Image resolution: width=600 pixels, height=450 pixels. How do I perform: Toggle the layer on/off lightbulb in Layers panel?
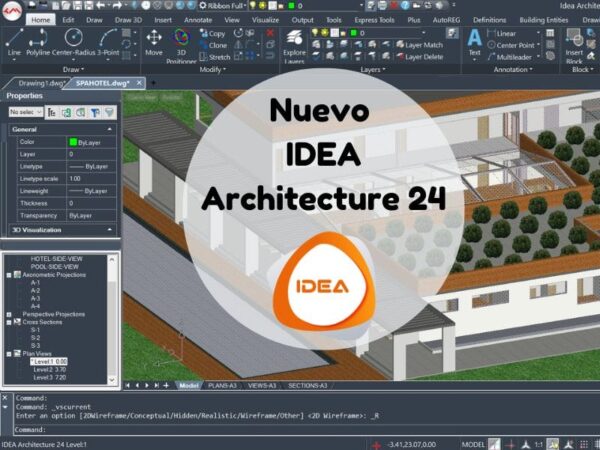click(315, 33)
